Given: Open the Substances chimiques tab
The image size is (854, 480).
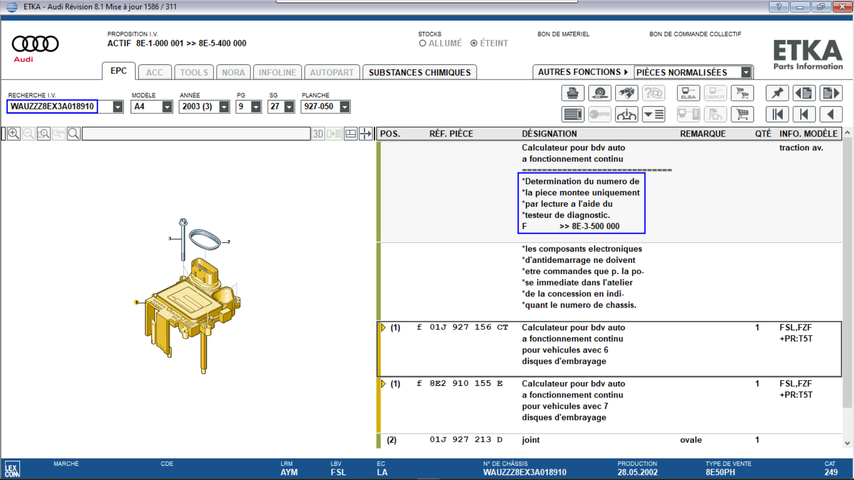Looking at the screenshot, I should [419, 72].
